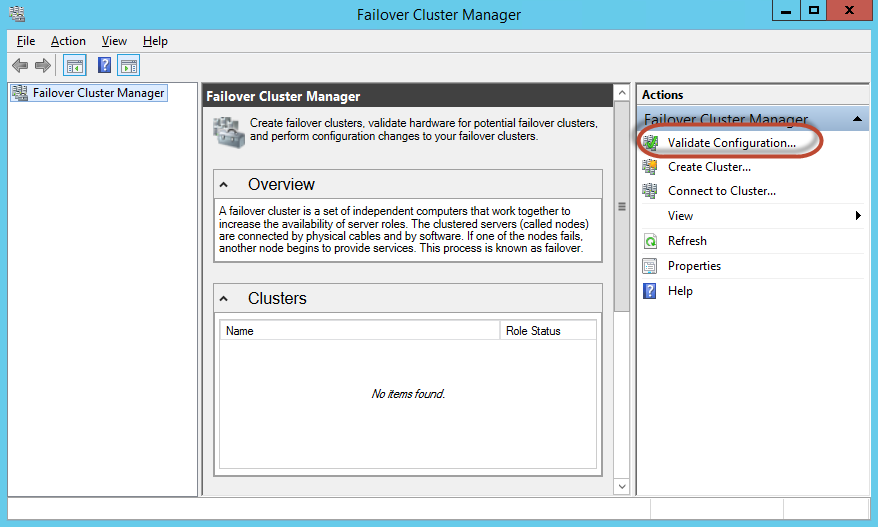The image size is (878, 527).
Task: Click the Connect to Cluster icon
Action: click(650, 191)
